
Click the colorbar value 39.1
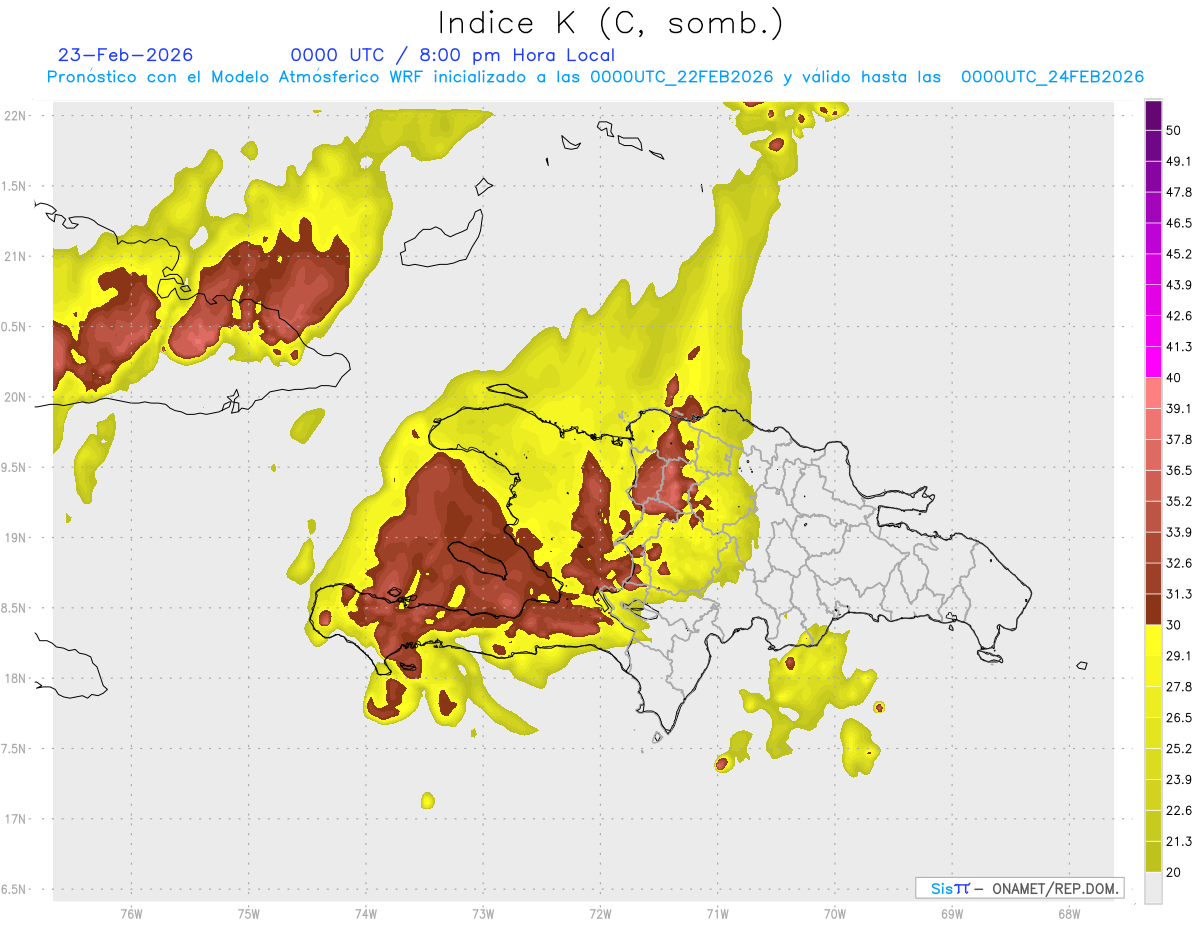coord(1180,409)
